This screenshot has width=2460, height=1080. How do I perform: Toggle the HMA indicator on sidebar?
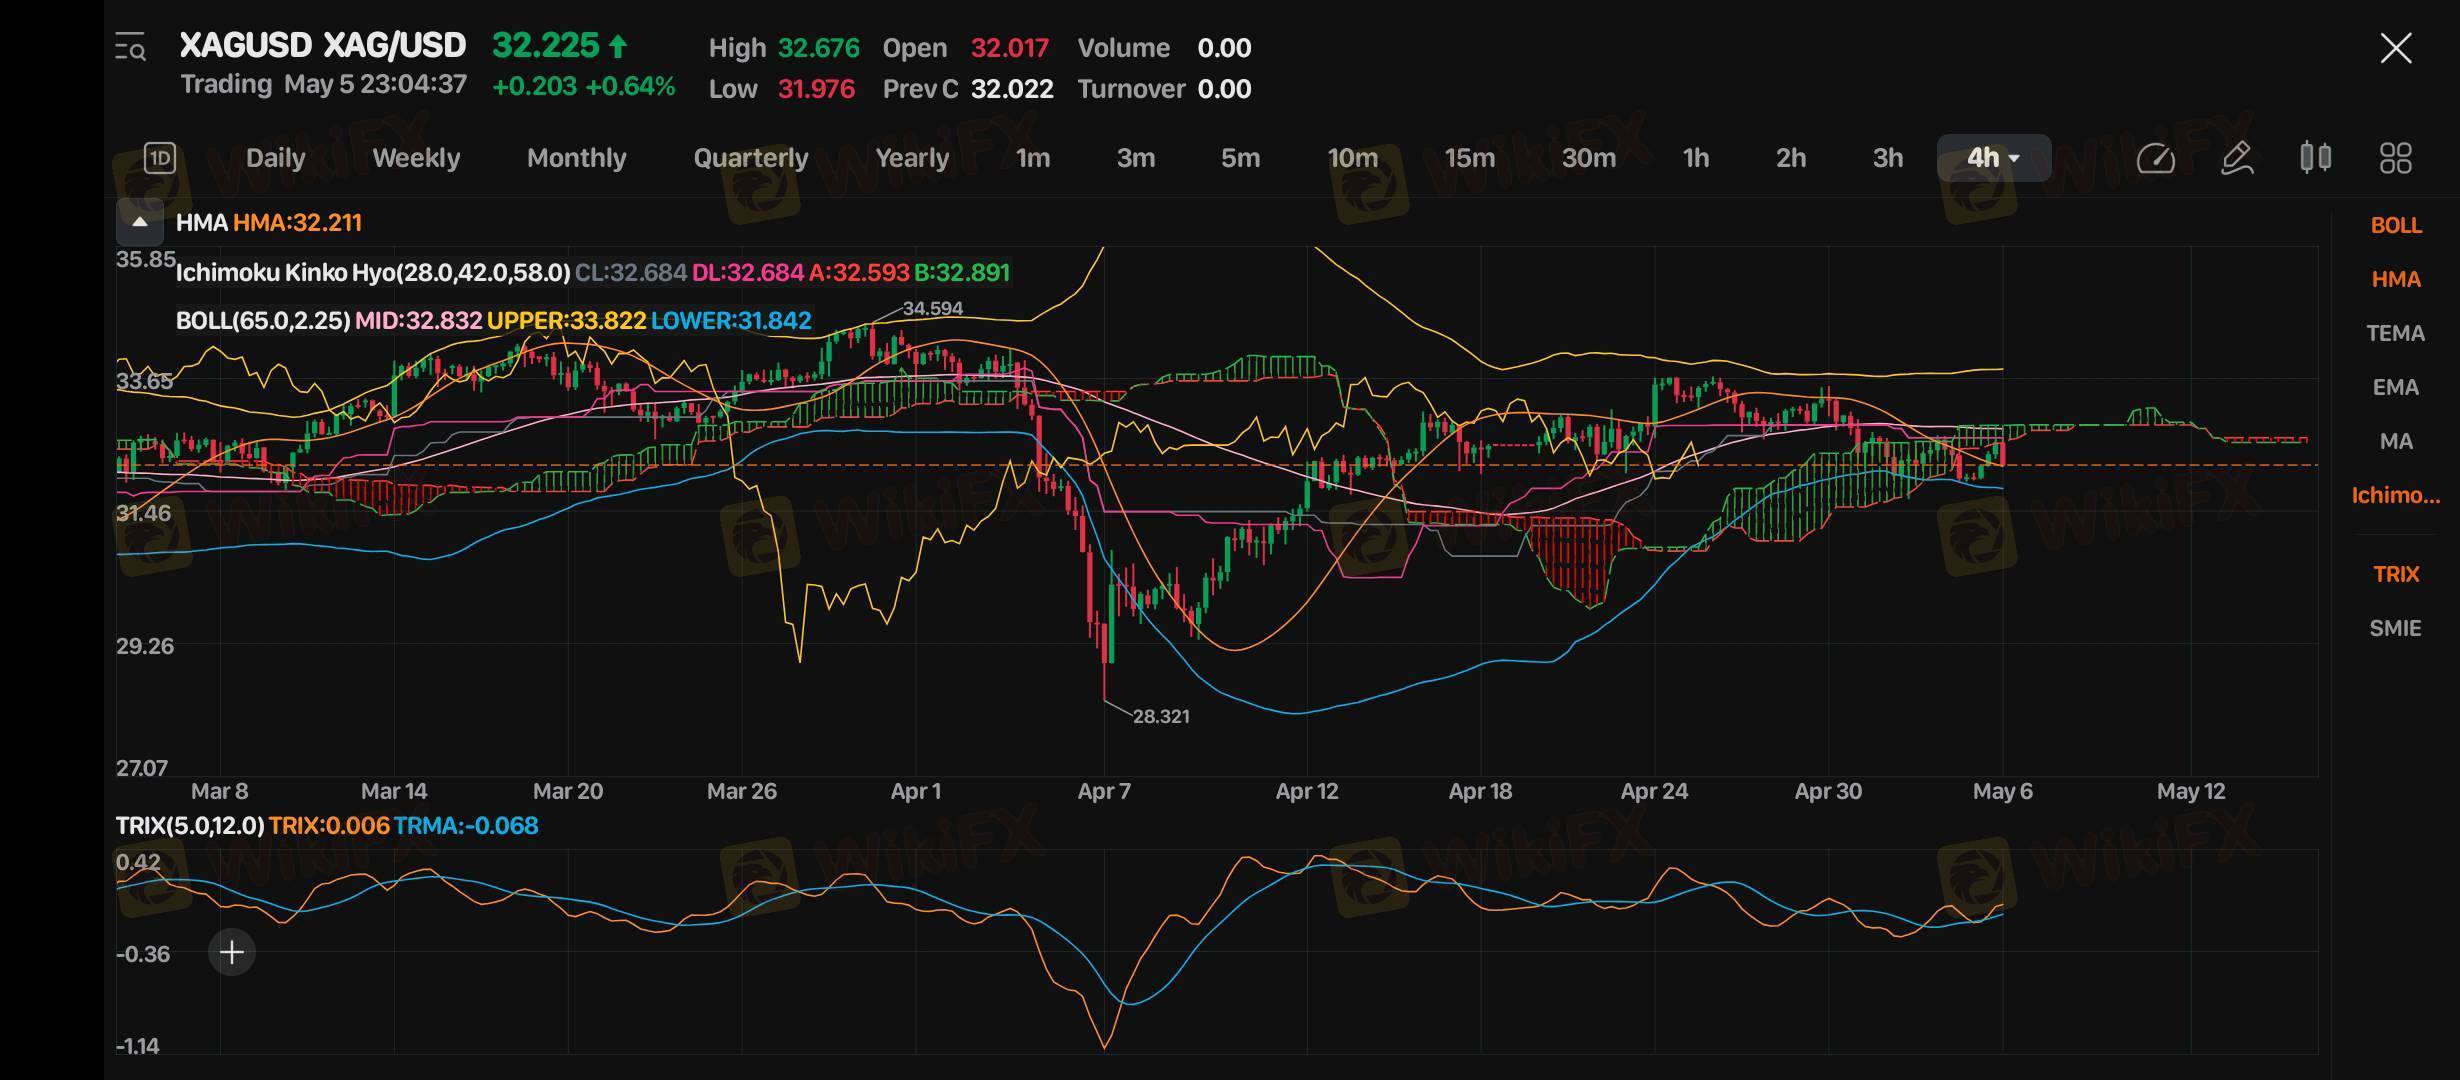tap(2395, 279)
